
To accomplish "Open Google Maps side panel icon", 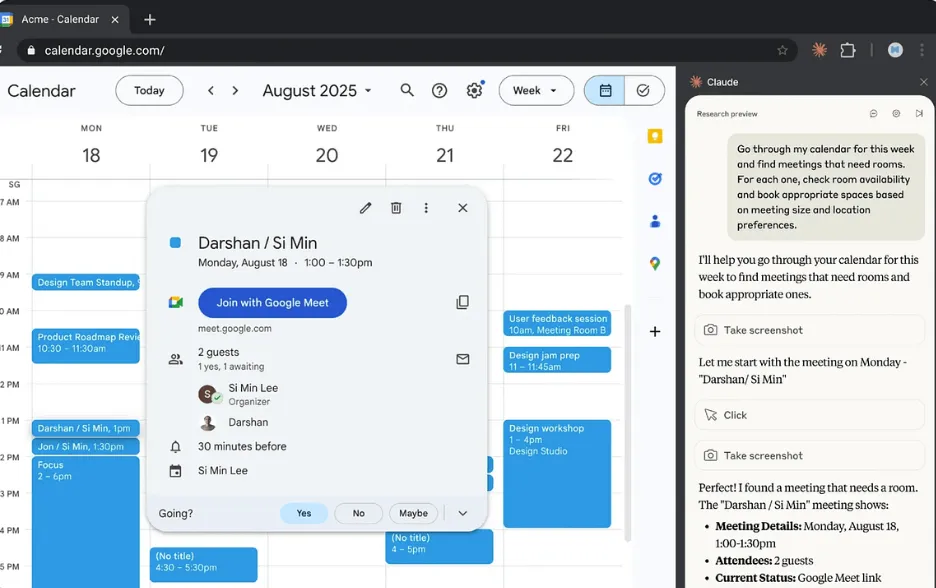I will point(655,263).
